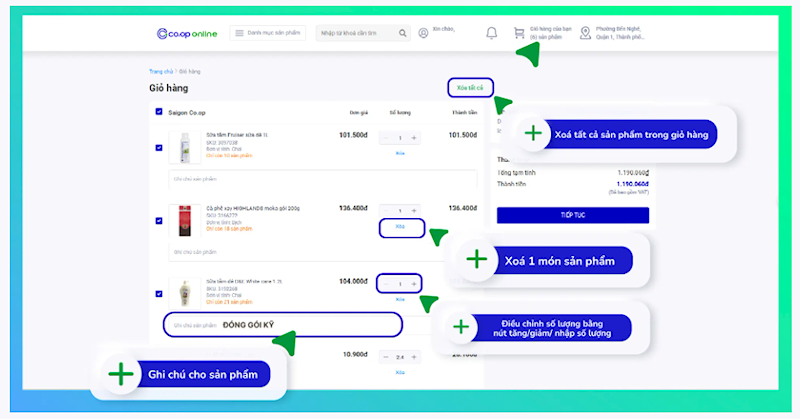Screen dimensions: 800x419
Task: Click 'Xóa tất cả' to clear cart
Action: click(x=469, y=87)
